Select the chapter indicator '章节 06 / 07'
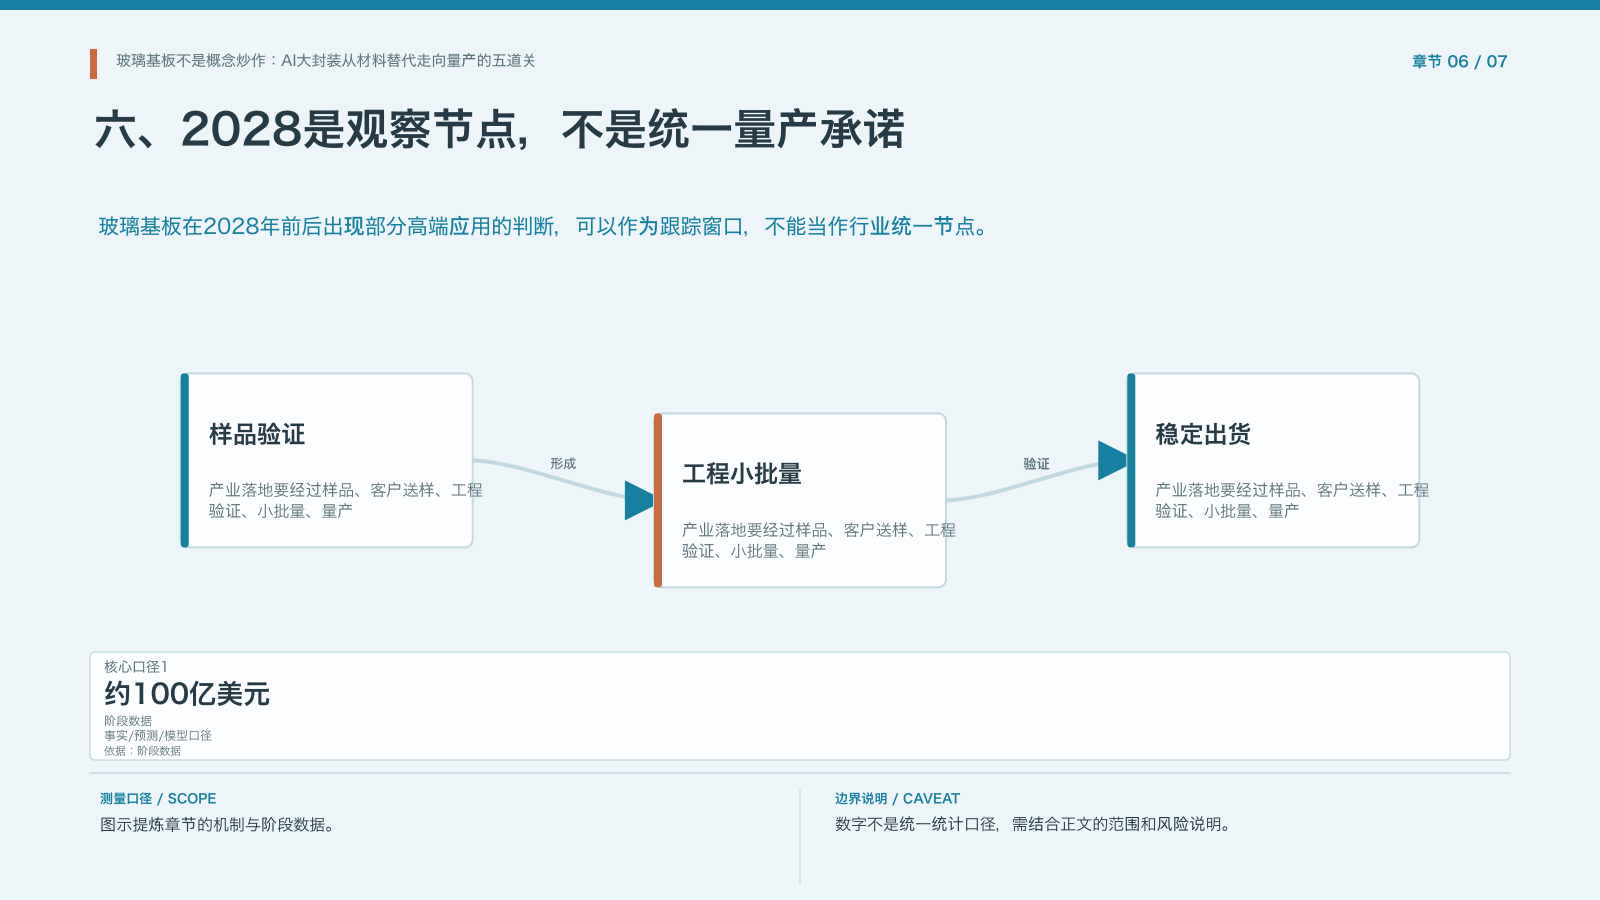 (x=1459, y=61)
